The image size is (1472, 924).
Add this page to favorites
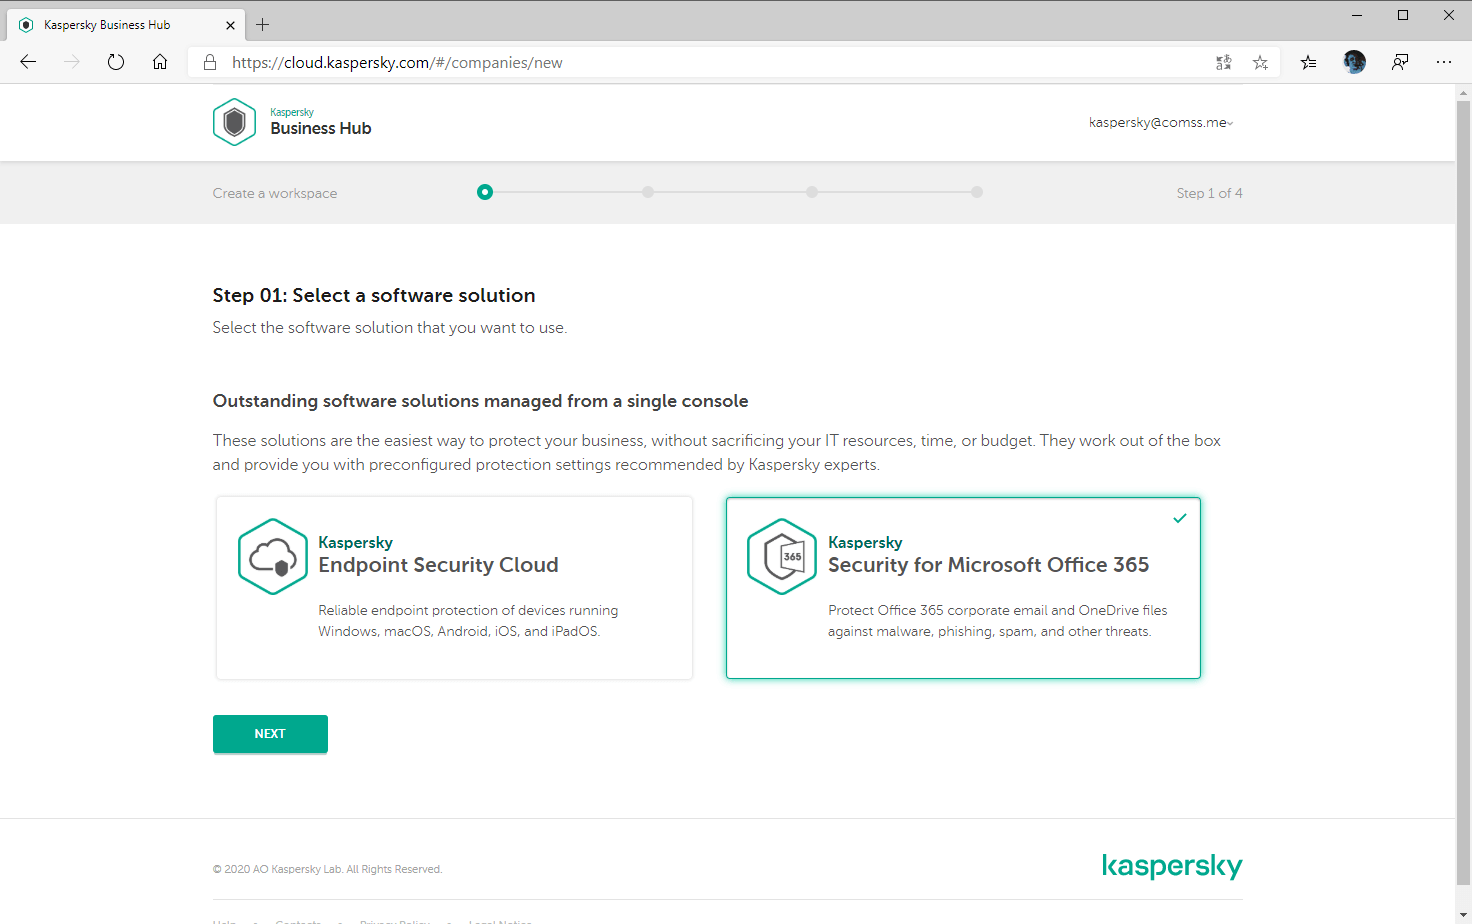[1260, 62]
